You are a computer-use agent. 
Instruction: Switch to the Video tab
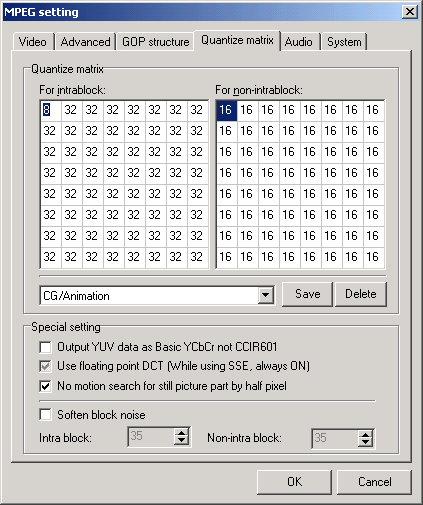click(33, 42)
